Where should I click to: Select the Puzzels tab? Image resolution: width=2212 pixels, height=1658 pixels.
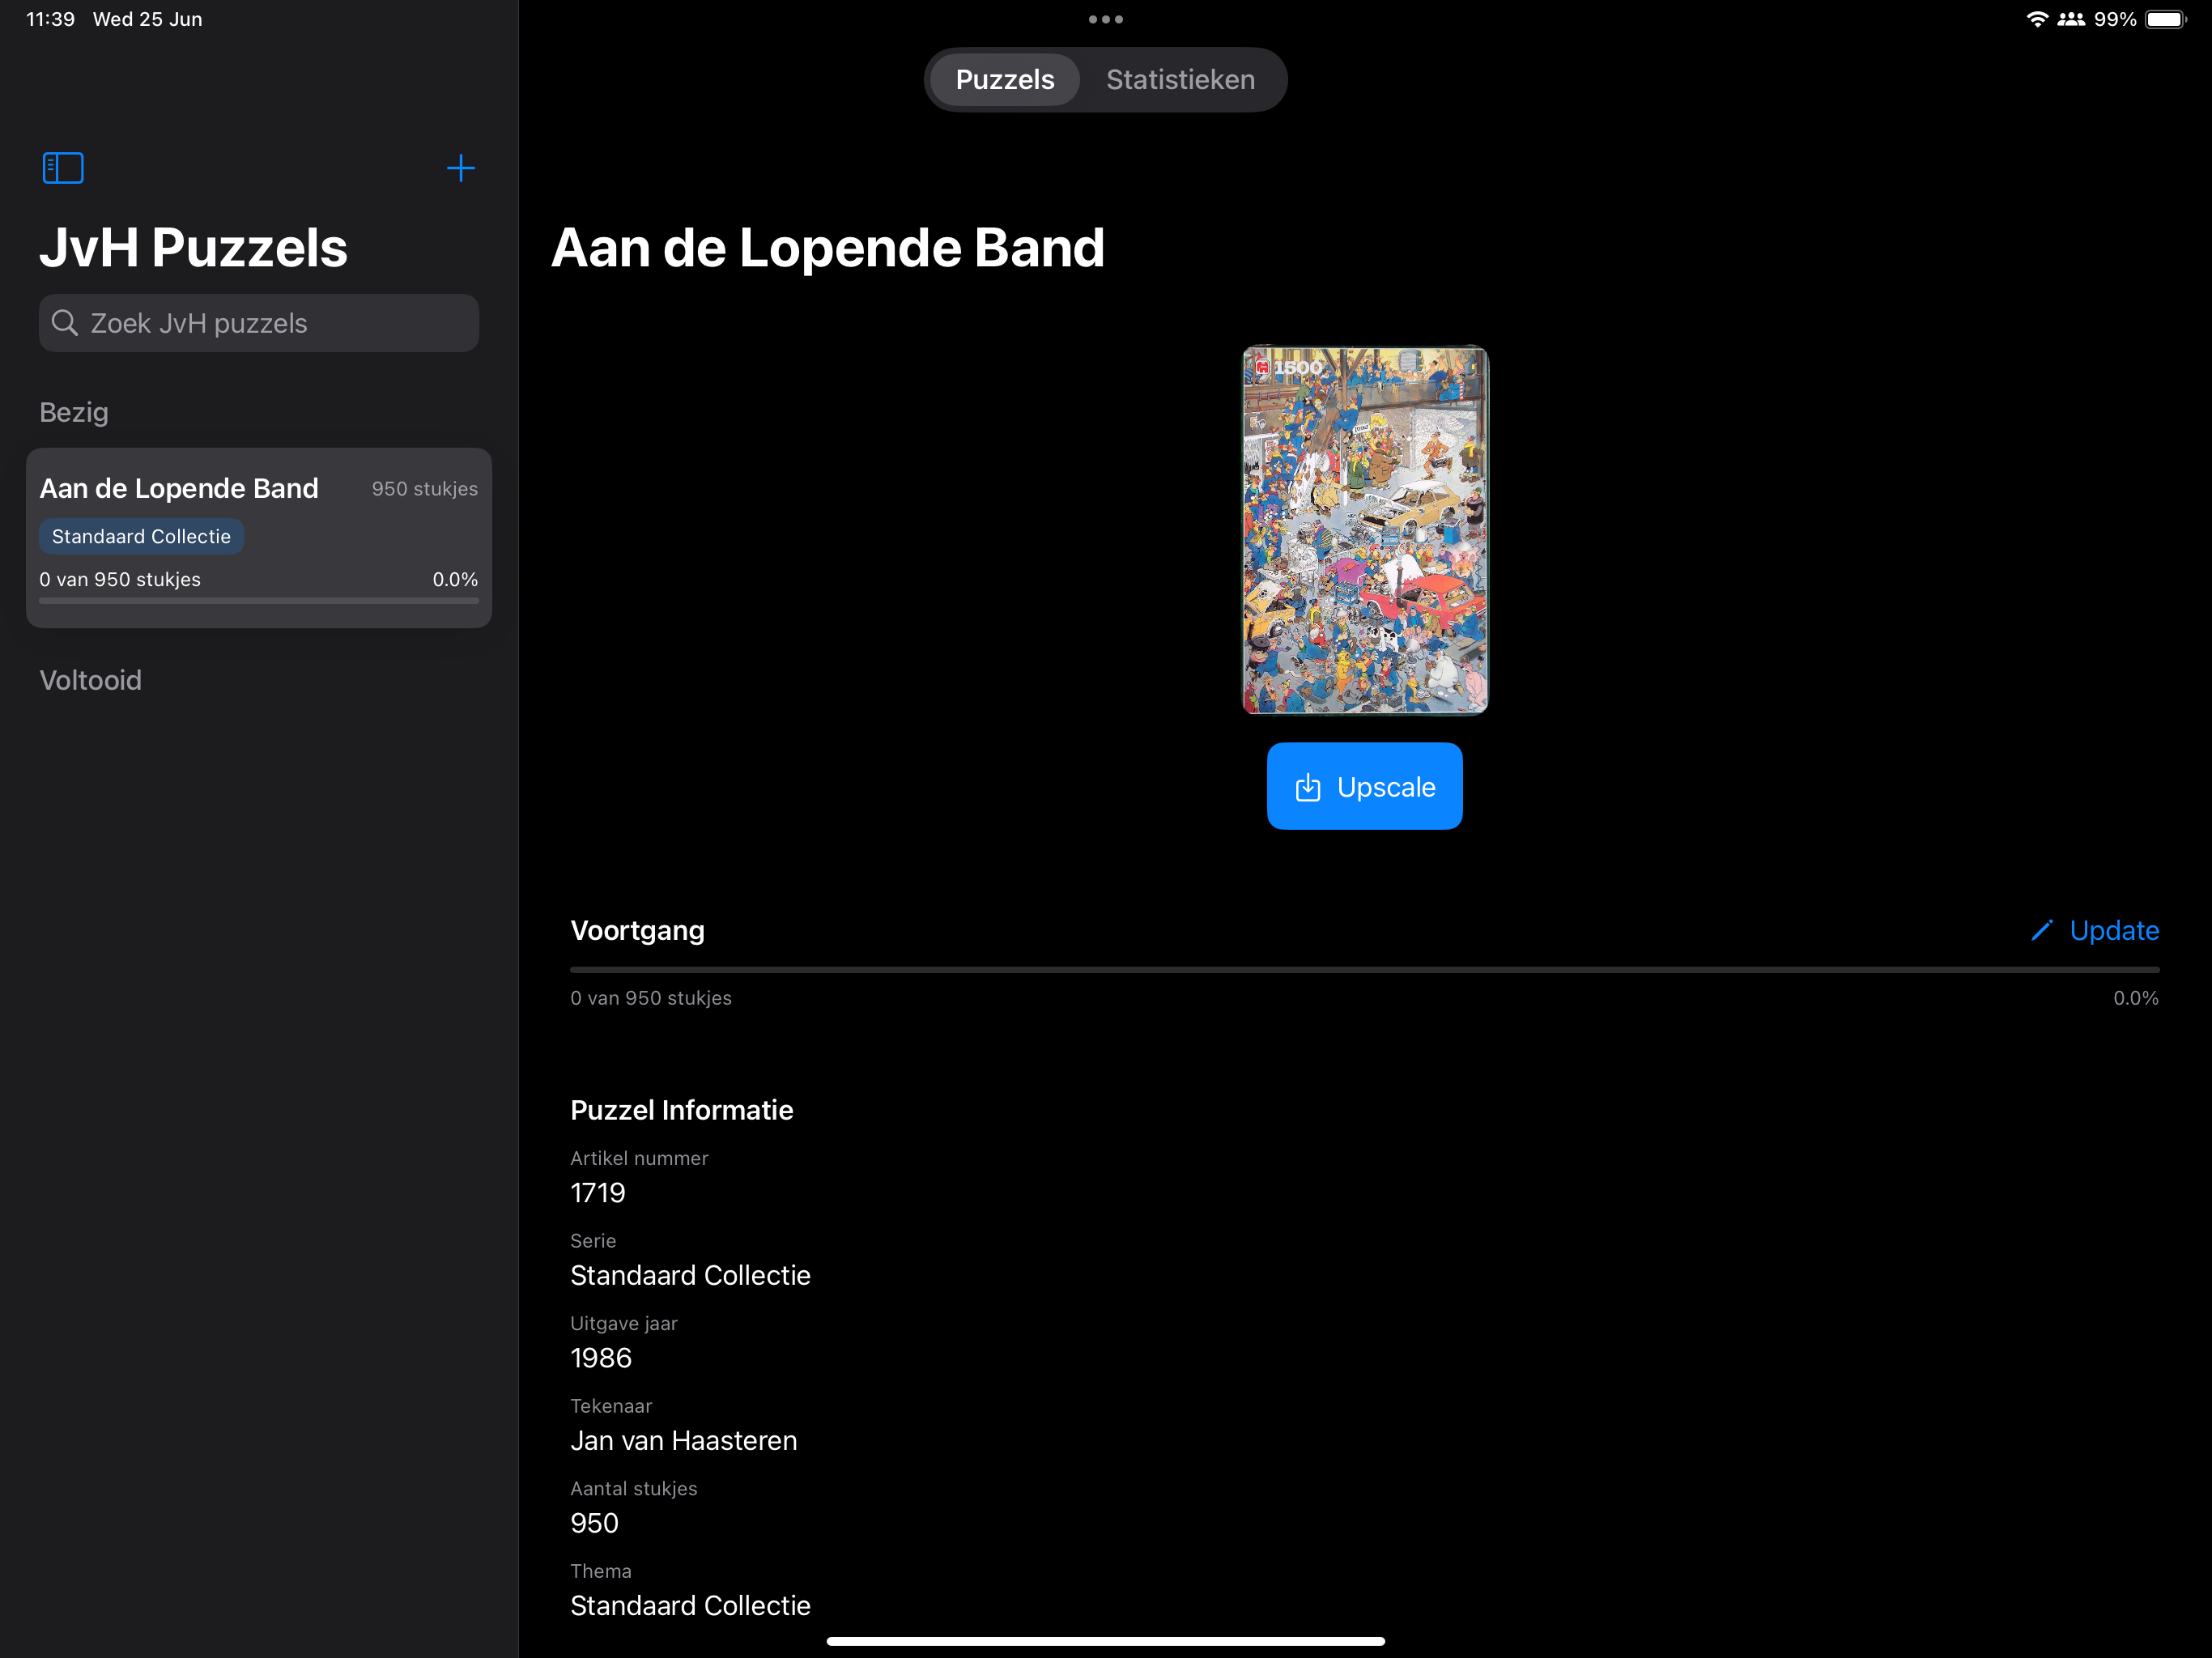click(x=1004, y=79)
